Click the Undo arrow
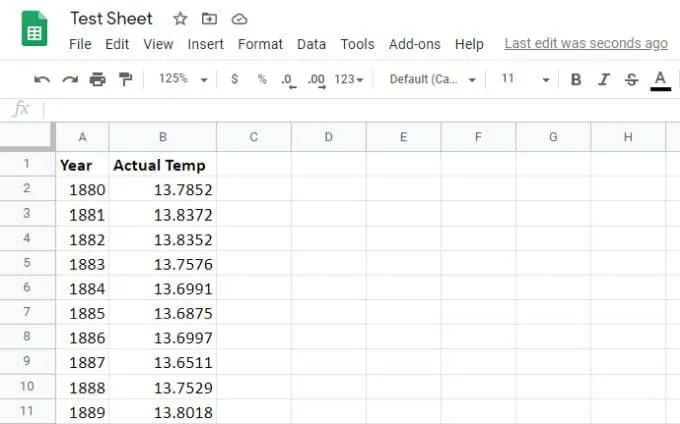Viewport: 680px width, 424px height. coord(42,79)
